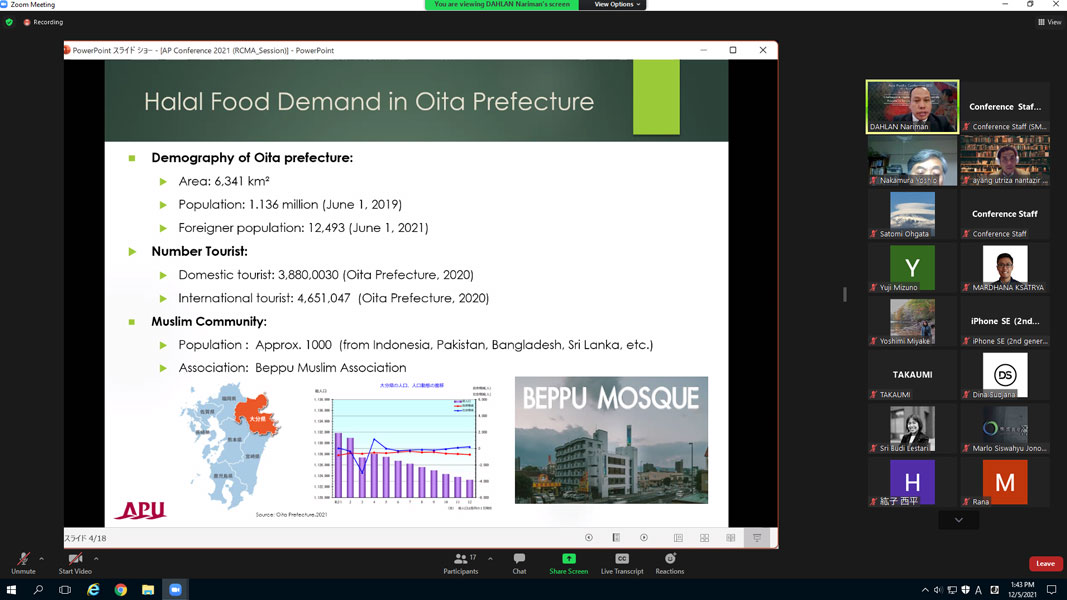Leave the meeting
Viewport: 1067px width, 600px height.
(x=1045, y=564)
